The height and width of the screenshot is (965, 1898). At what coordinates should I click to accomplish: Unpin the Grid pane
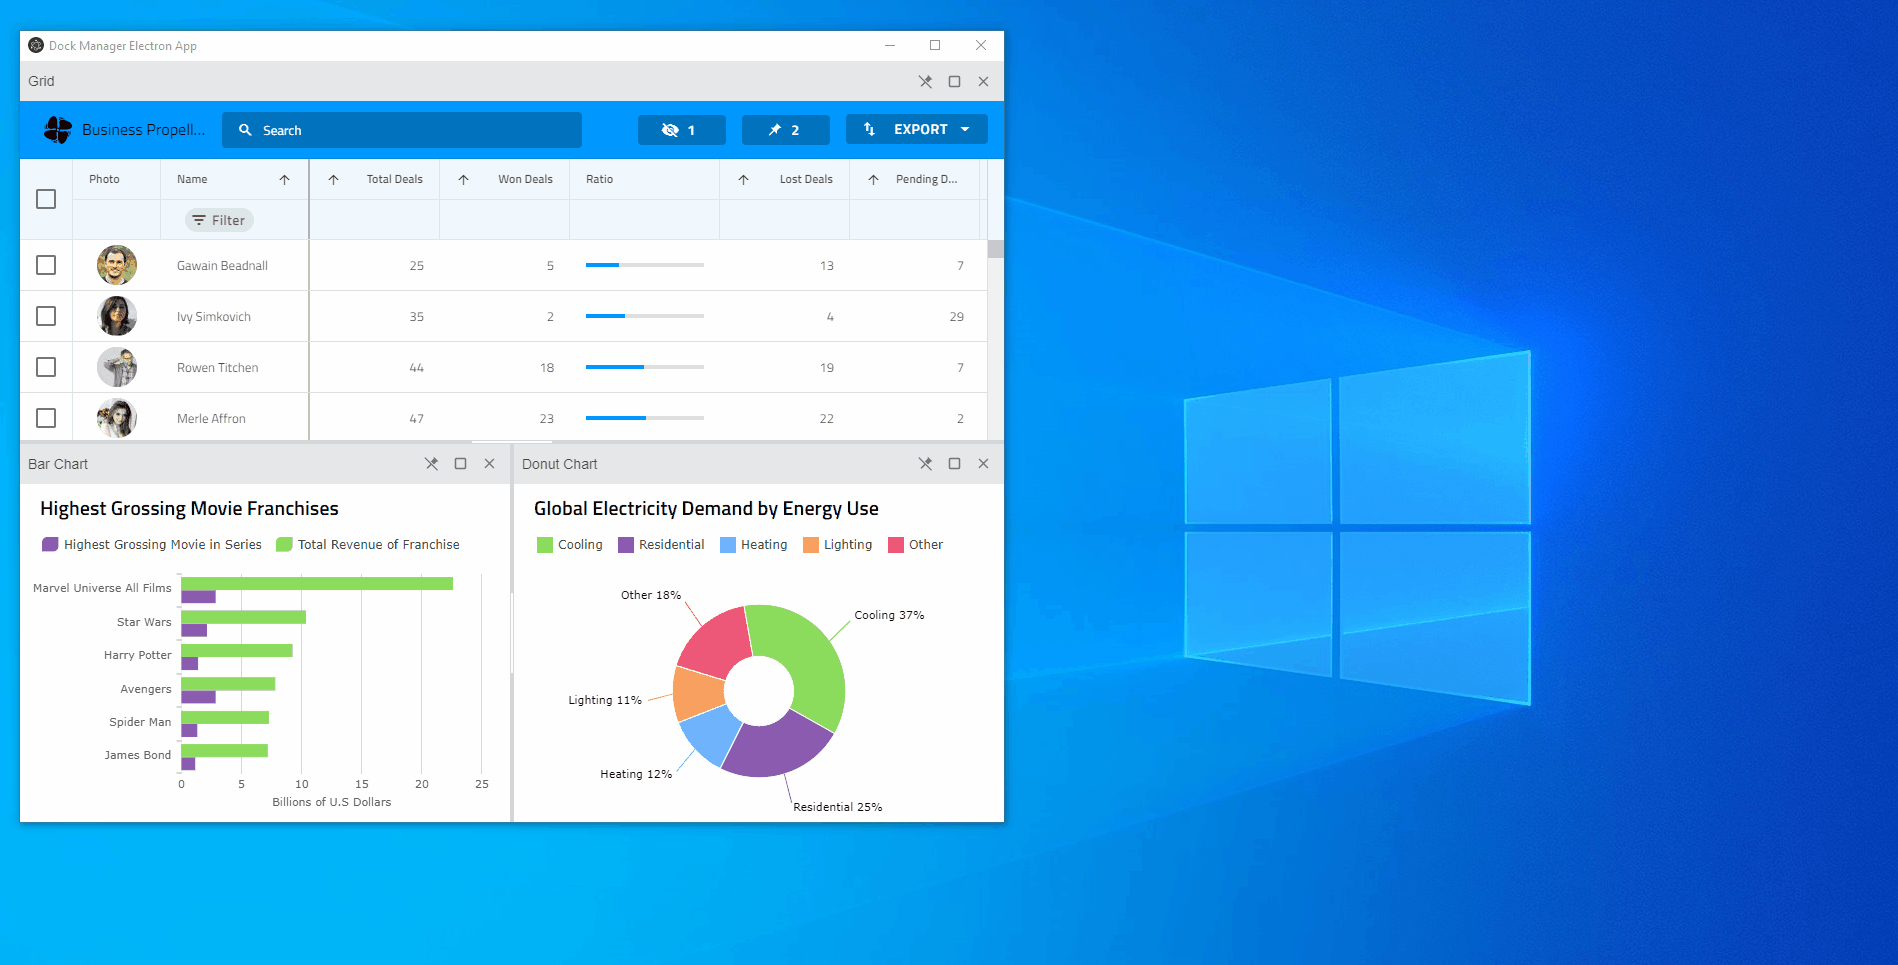tap(925, 81)
